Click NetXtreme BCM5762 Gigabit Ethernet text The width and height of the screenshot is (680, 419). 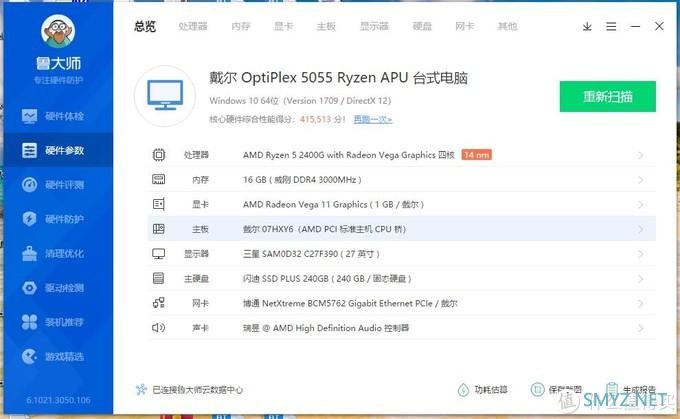(x=350, y=303)
